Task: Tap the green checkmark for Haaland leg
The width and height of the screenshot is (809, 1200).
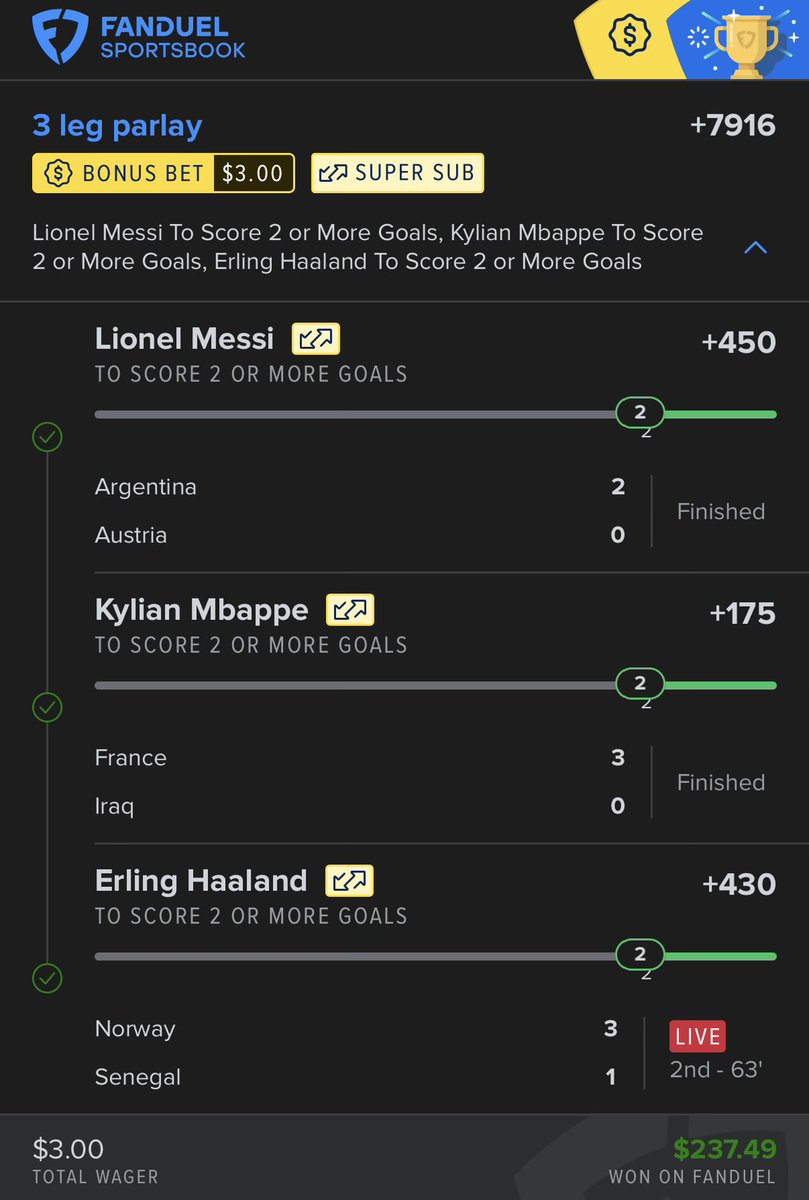Action: pyautogui.click(x=47, y=978)
